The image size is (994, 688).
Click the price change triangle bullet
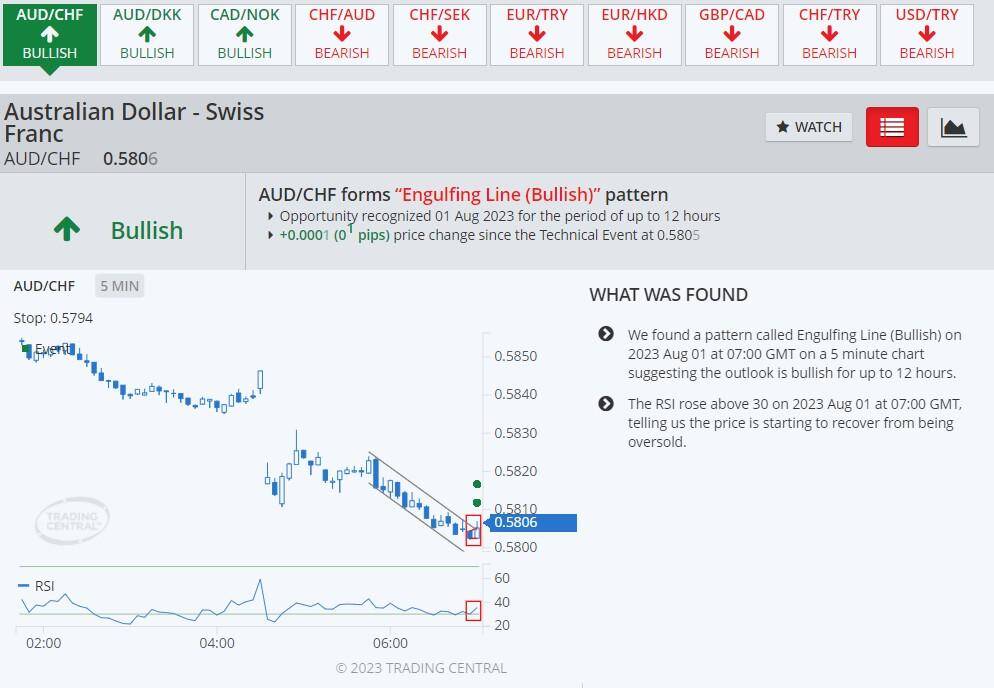(271, 235)
